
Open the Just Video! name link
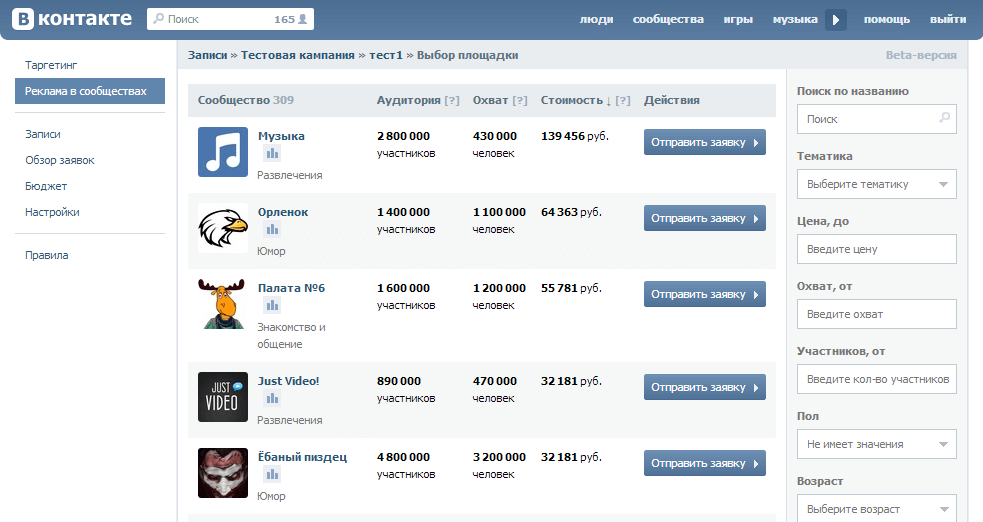288,381
